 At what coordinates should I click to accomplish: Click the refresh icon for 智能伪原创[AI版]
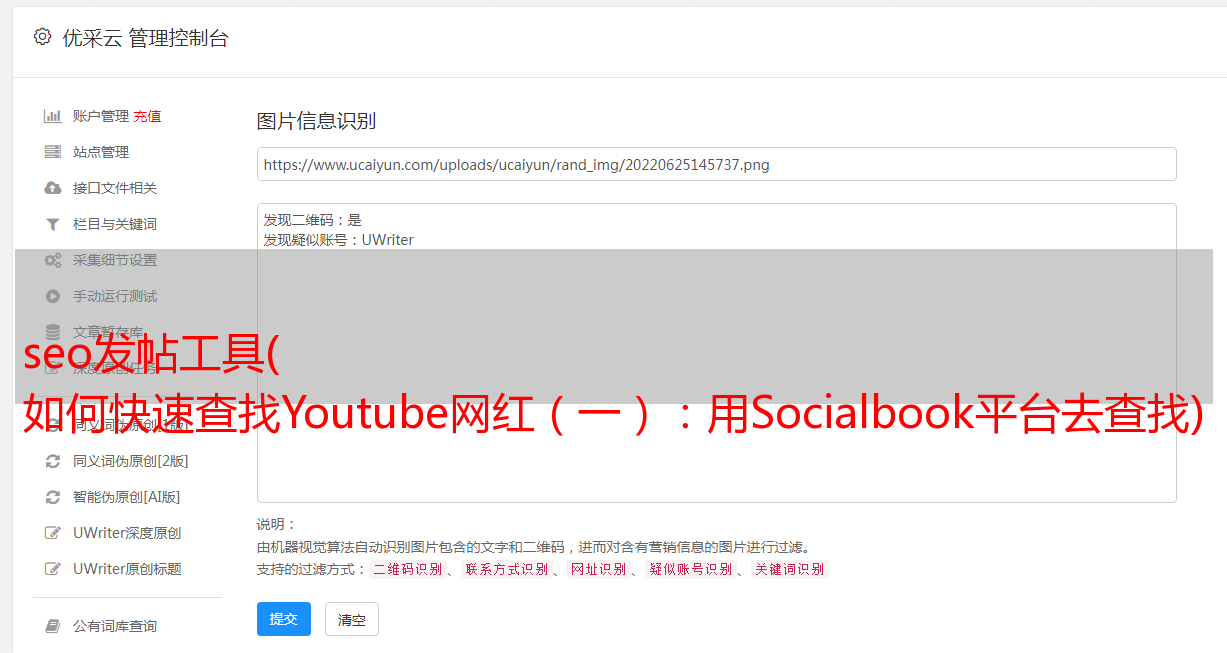(x=53, y=497)
